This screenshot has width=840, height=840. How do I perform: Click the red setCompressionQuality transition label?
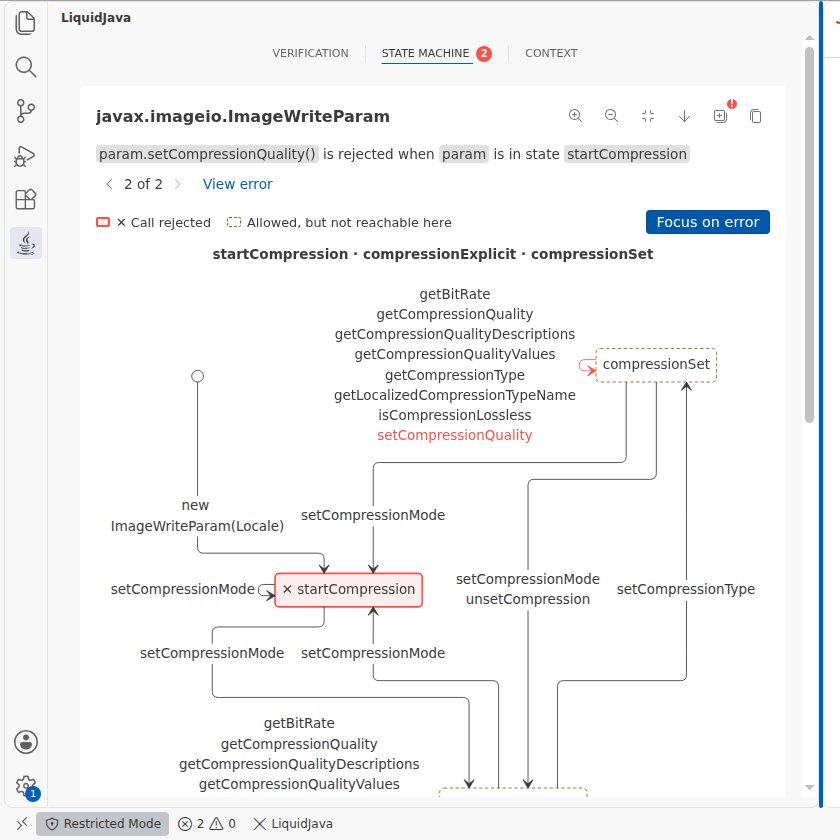point(454,435)
